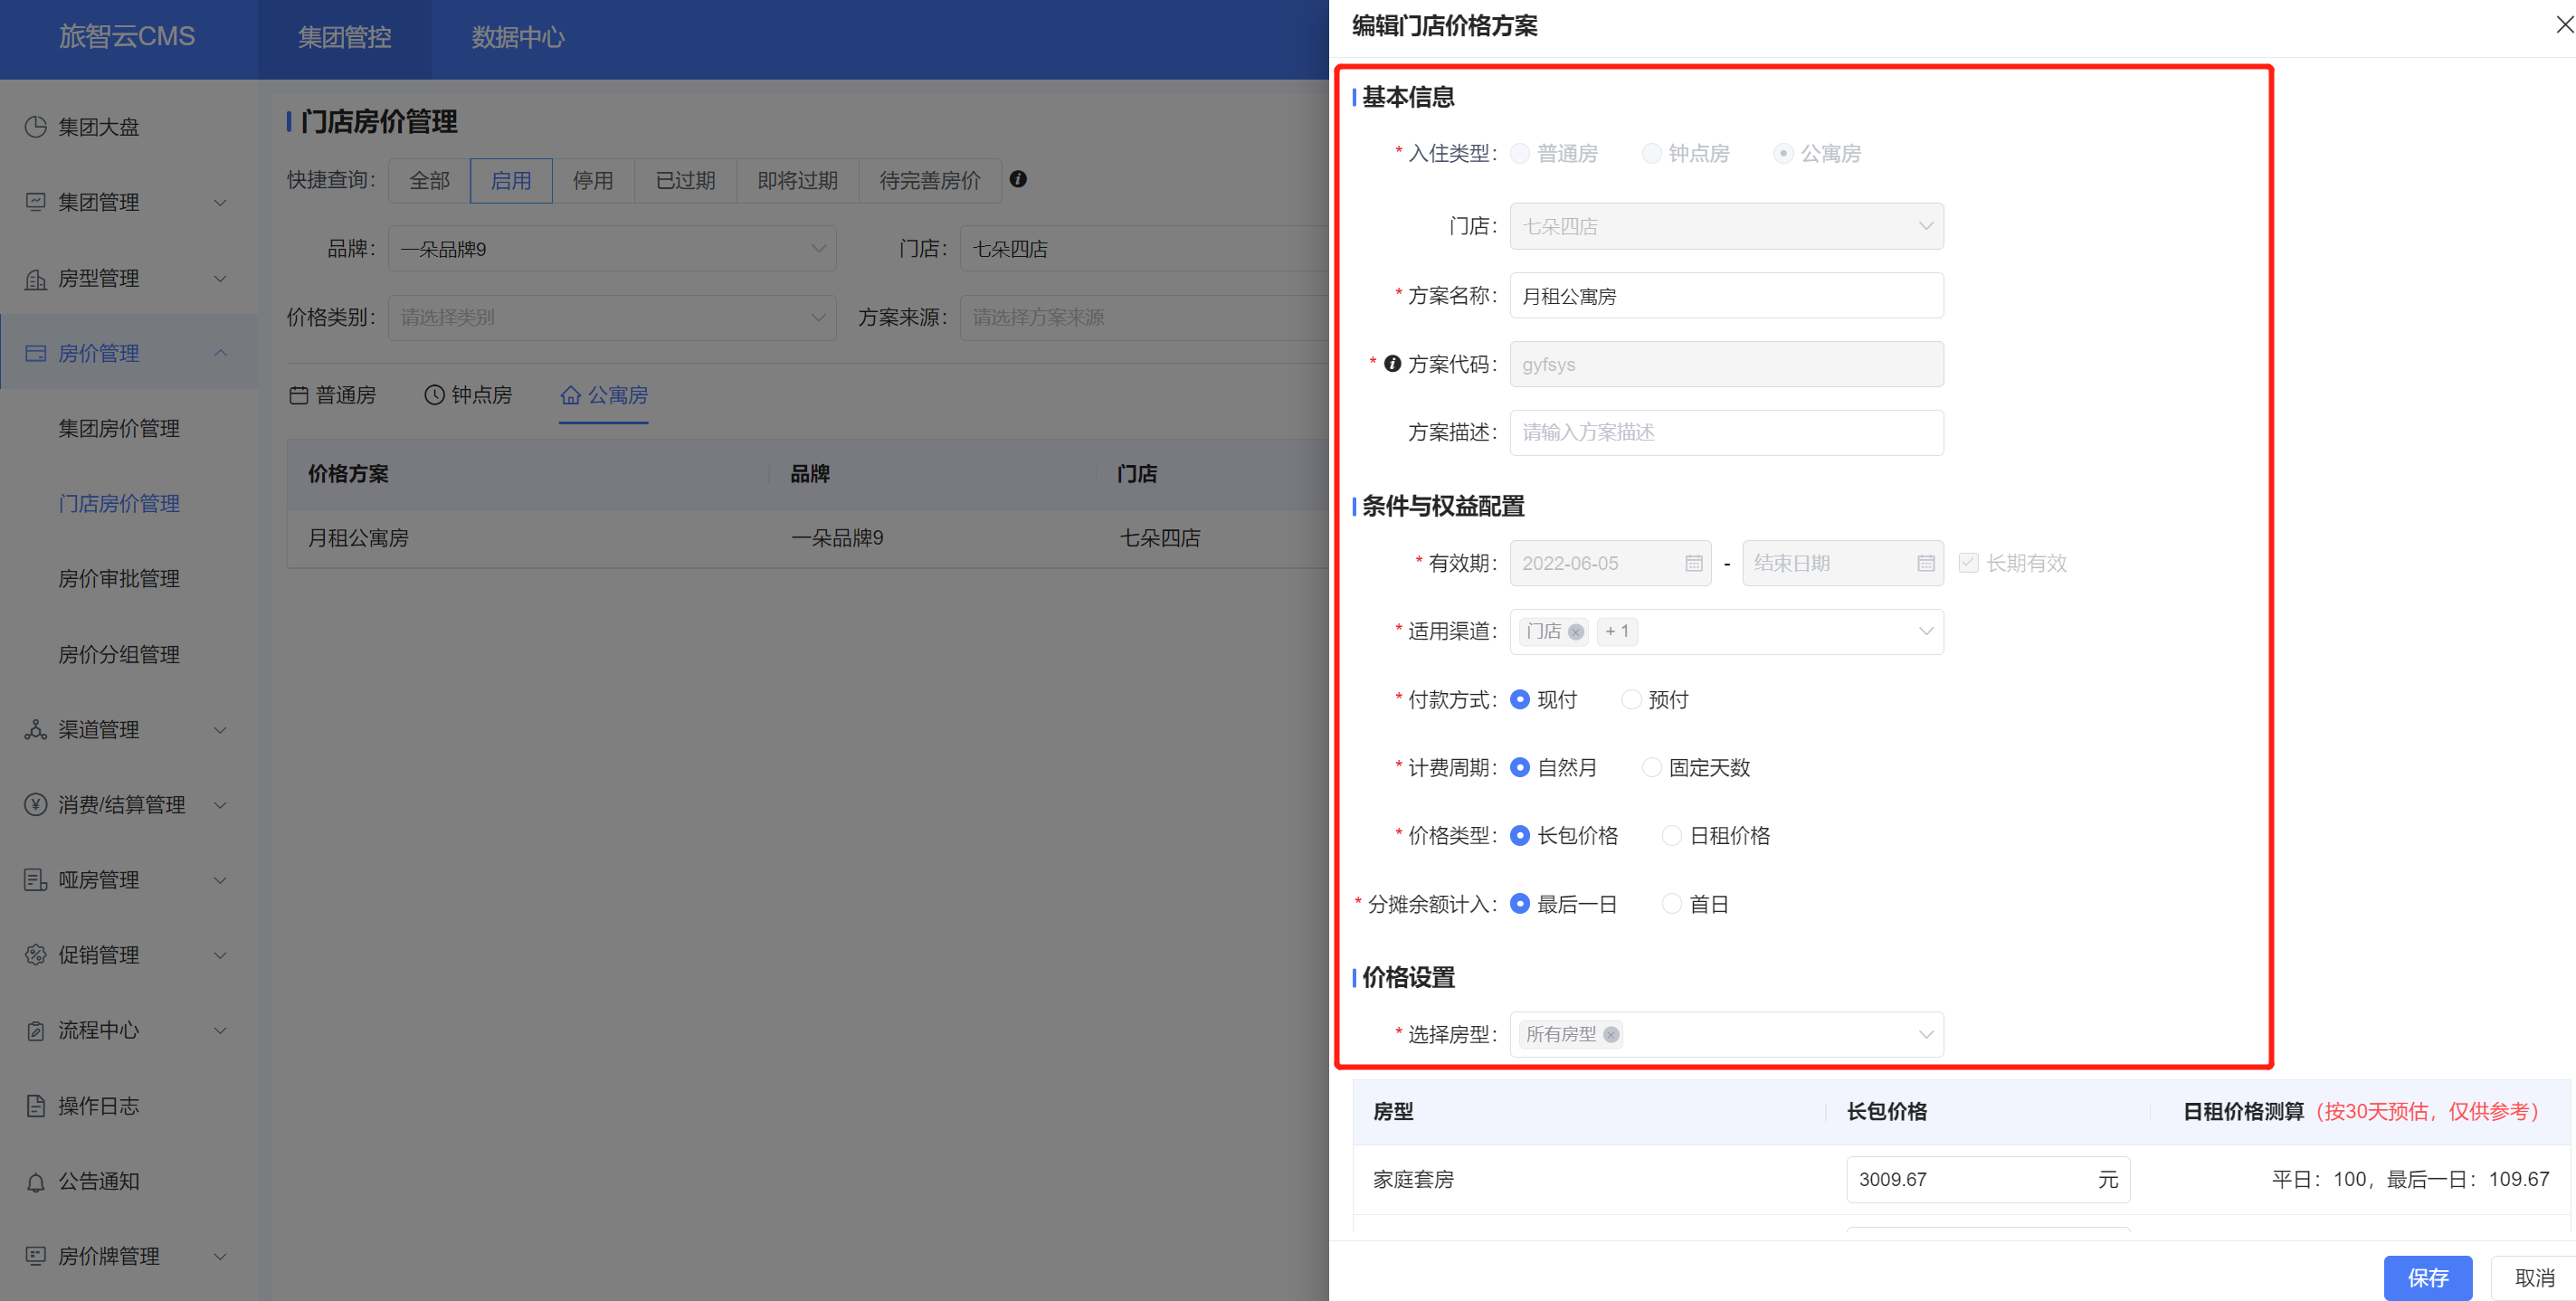Select 公寓房 check-in type radio
The width and height of the screenshot is (2576, 1301).
point(1784,153)
